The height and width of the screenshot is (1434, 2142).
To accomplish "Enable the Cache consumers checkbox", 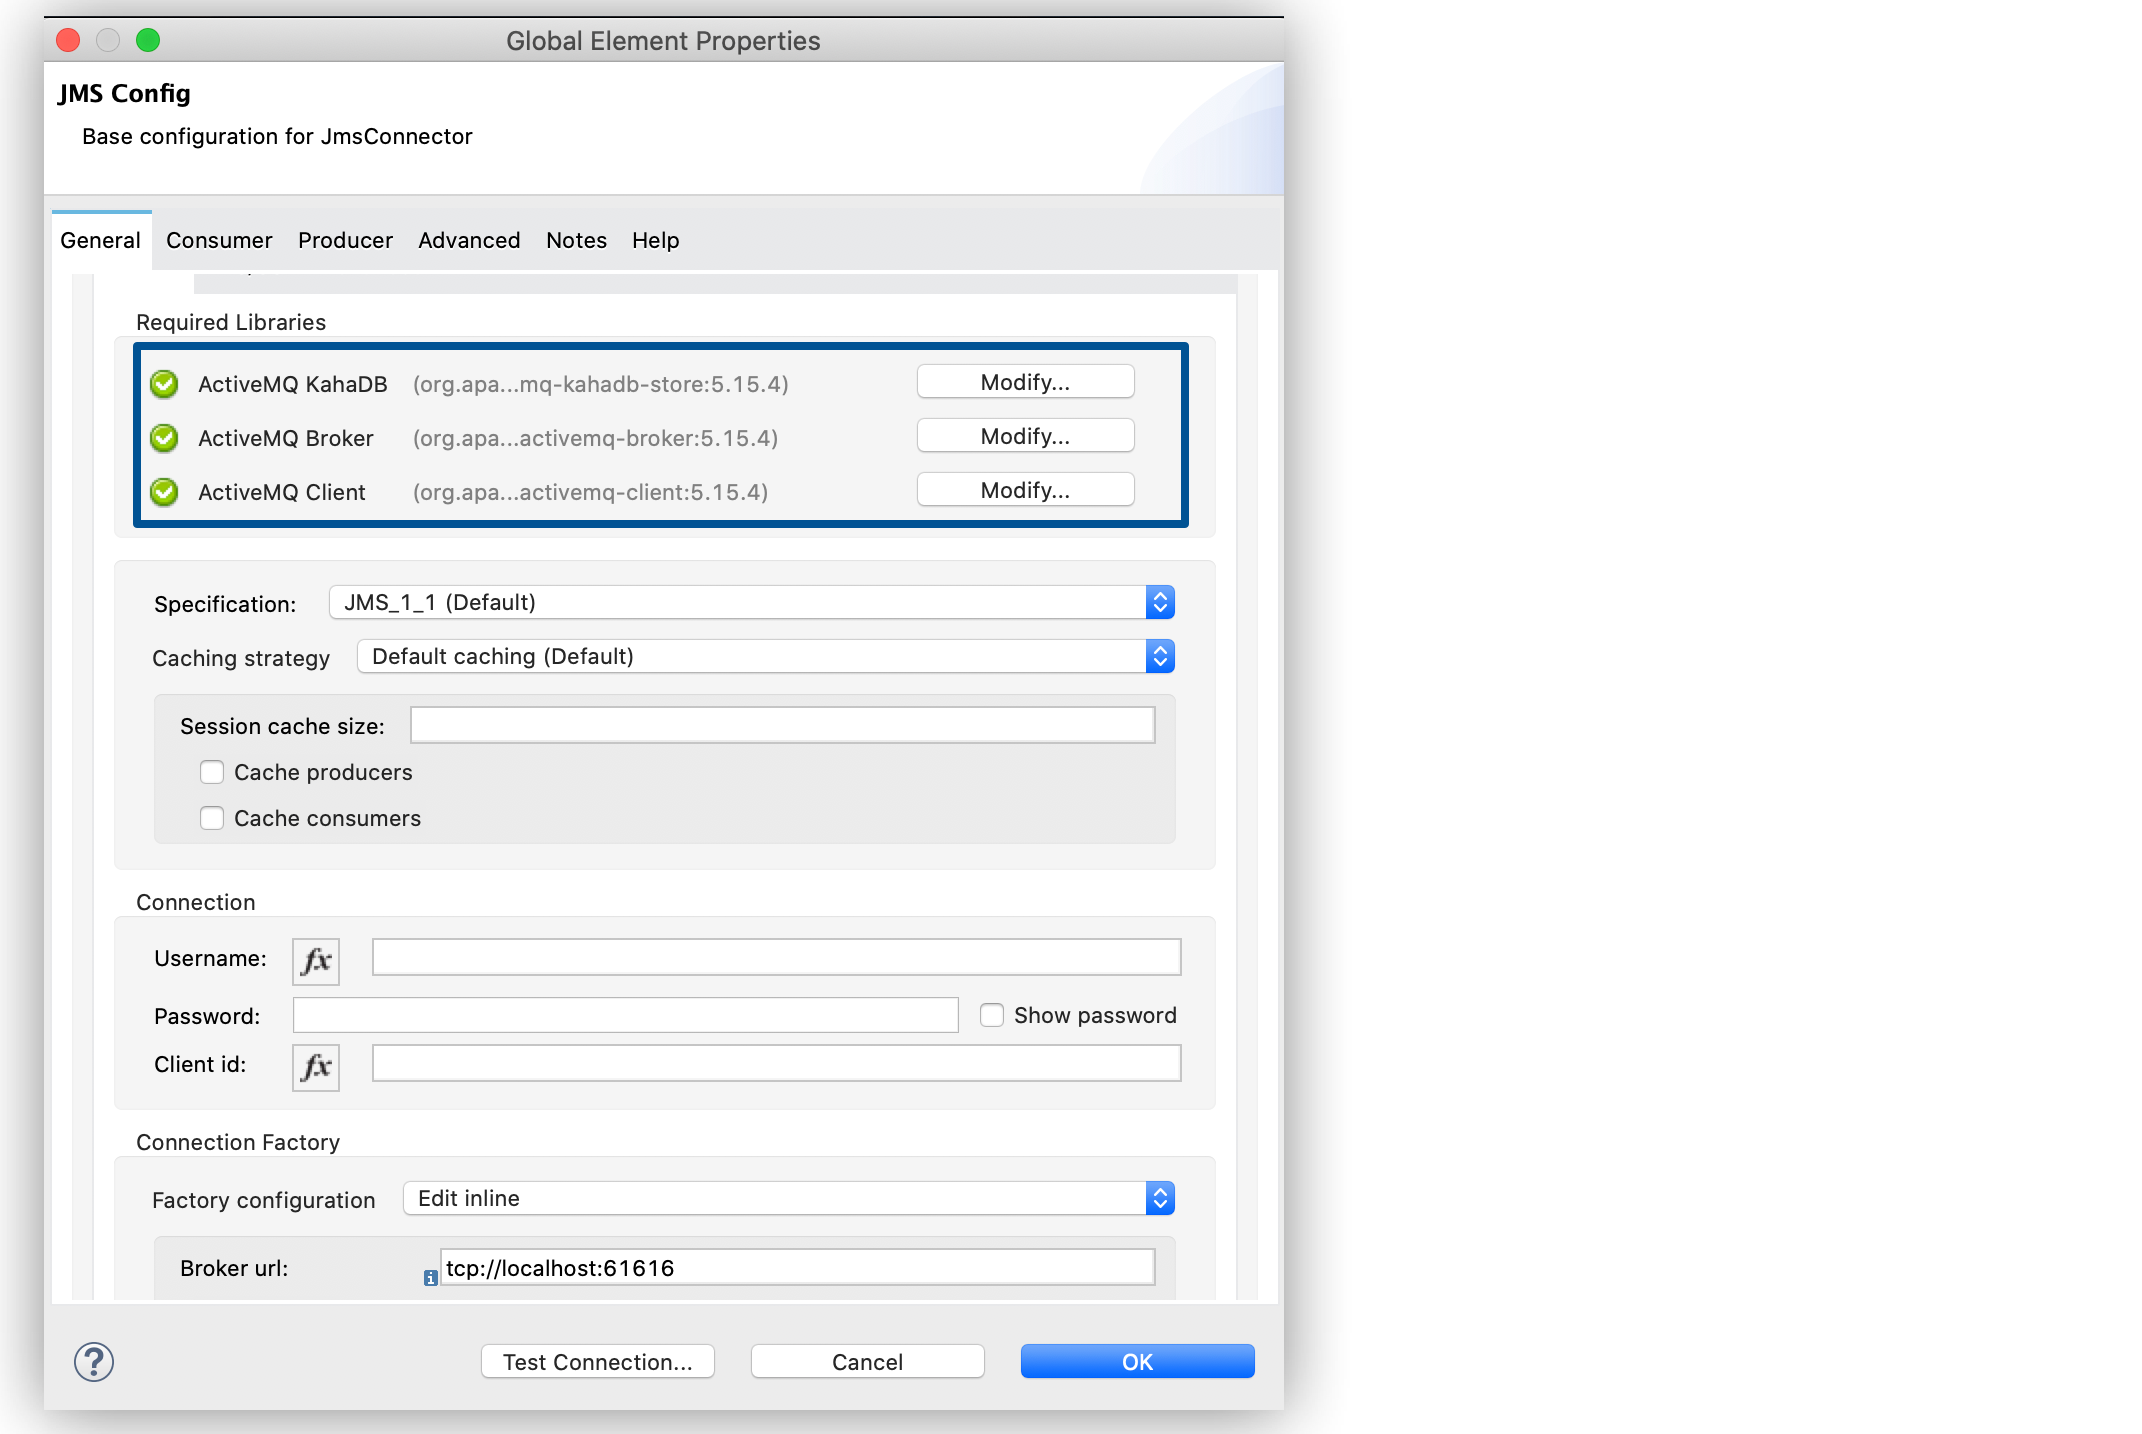I will click(212, 817).
